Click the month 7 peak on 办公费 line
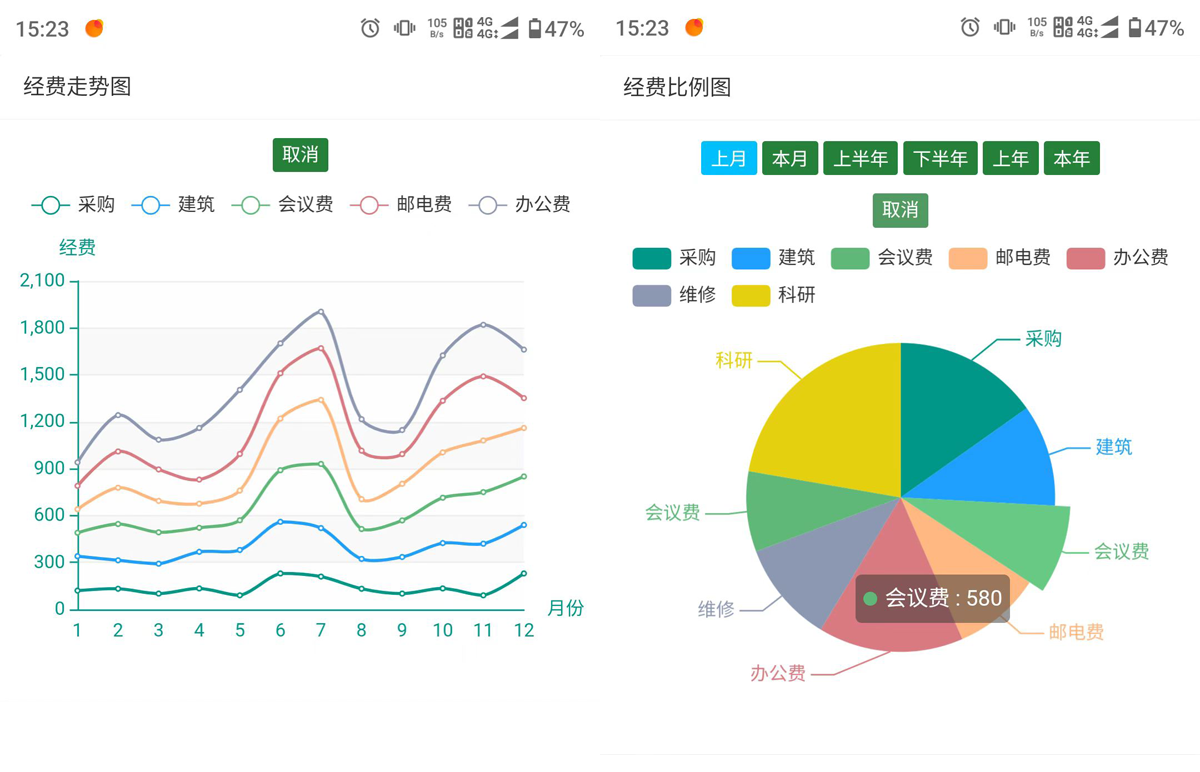 coord(321,311)
